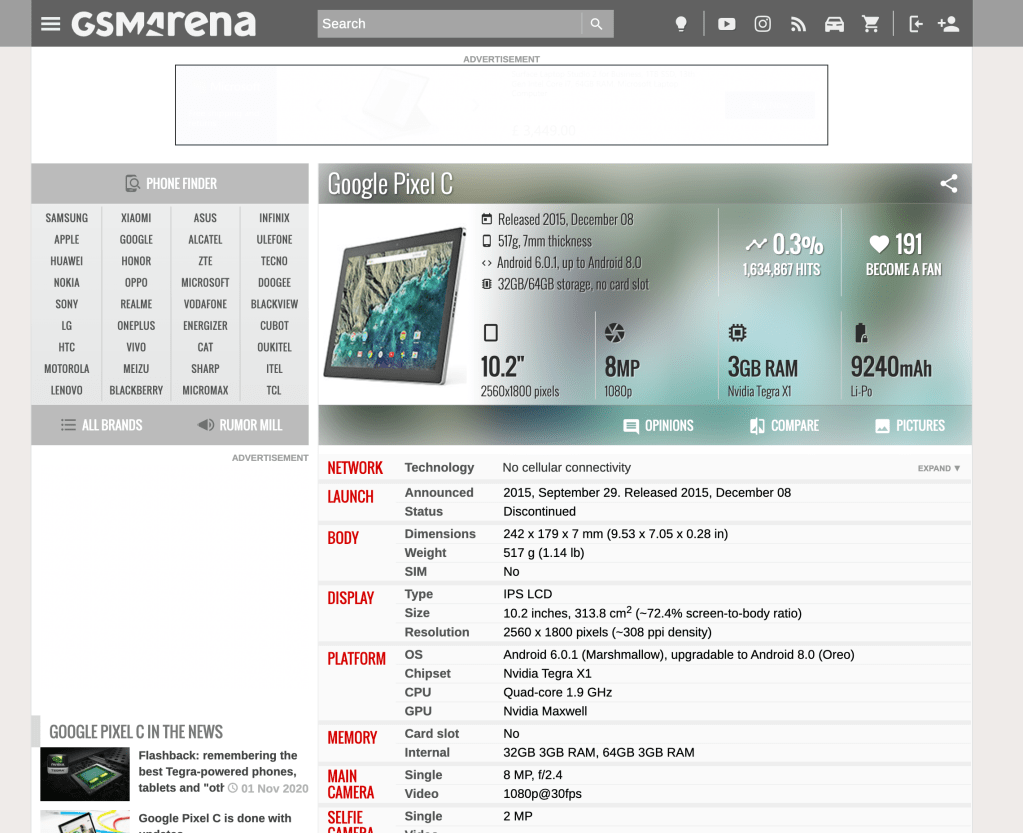Click the Dimensions spec label
This screenshot has width=1023, height=833.
pyautogui.click(x=440, y=534)
